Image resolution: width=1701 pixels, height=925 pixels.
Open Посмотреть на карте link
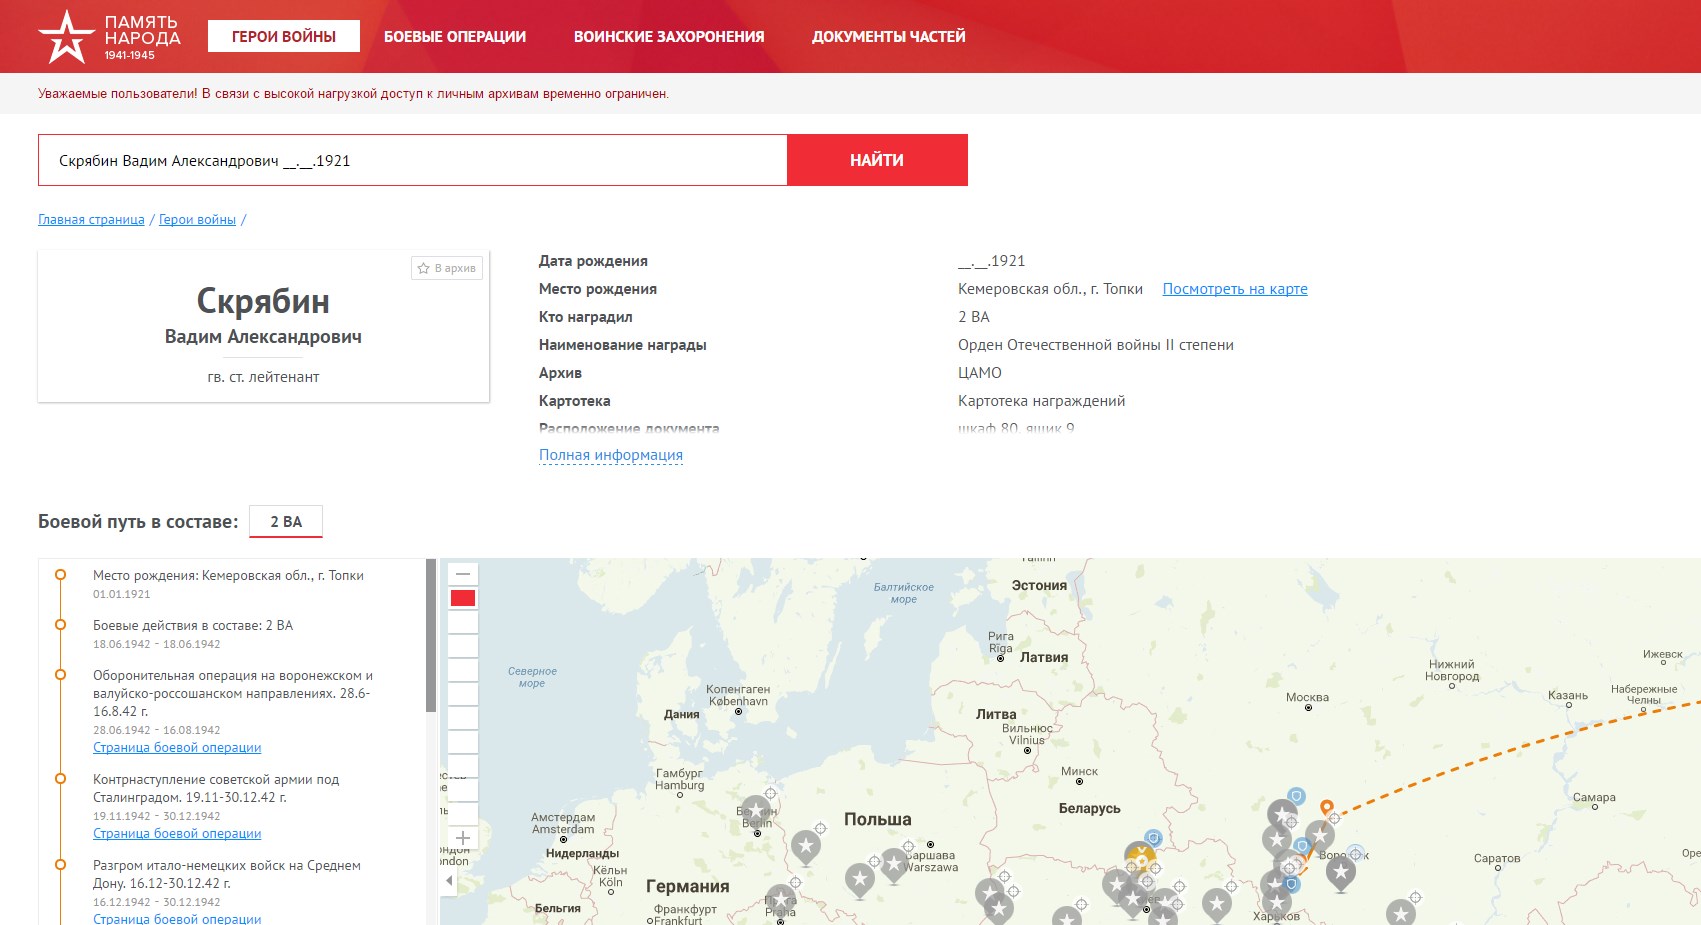pyautogui.click(x=1235, y=289)
